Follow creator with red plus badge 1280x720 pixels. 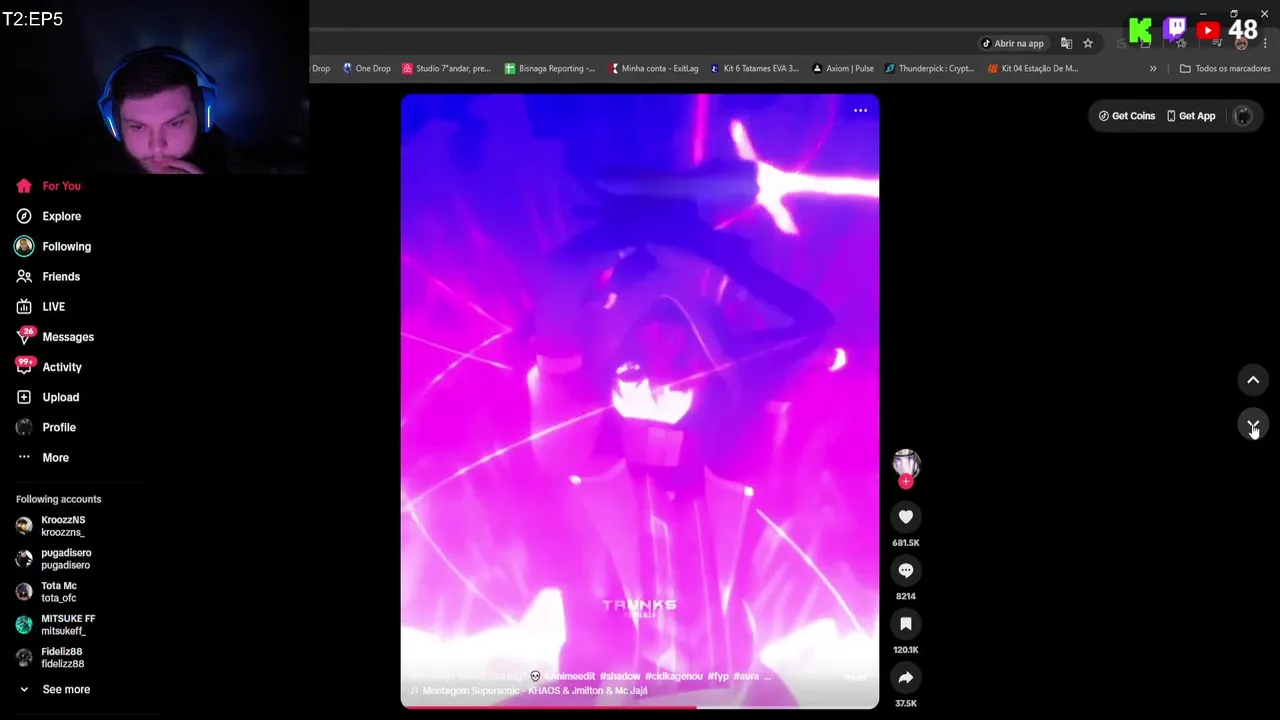coord(905,482)
